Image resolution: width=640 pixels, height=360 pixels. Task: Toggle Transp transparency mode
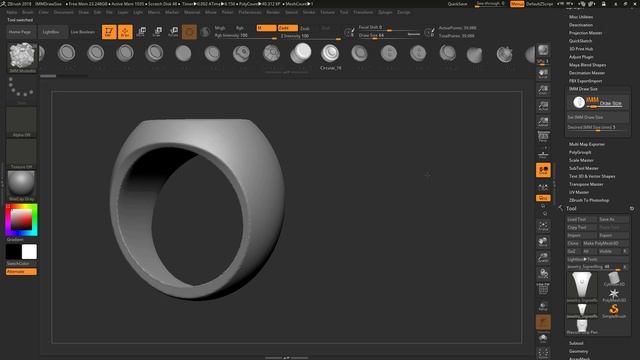(x=543, y=306)
